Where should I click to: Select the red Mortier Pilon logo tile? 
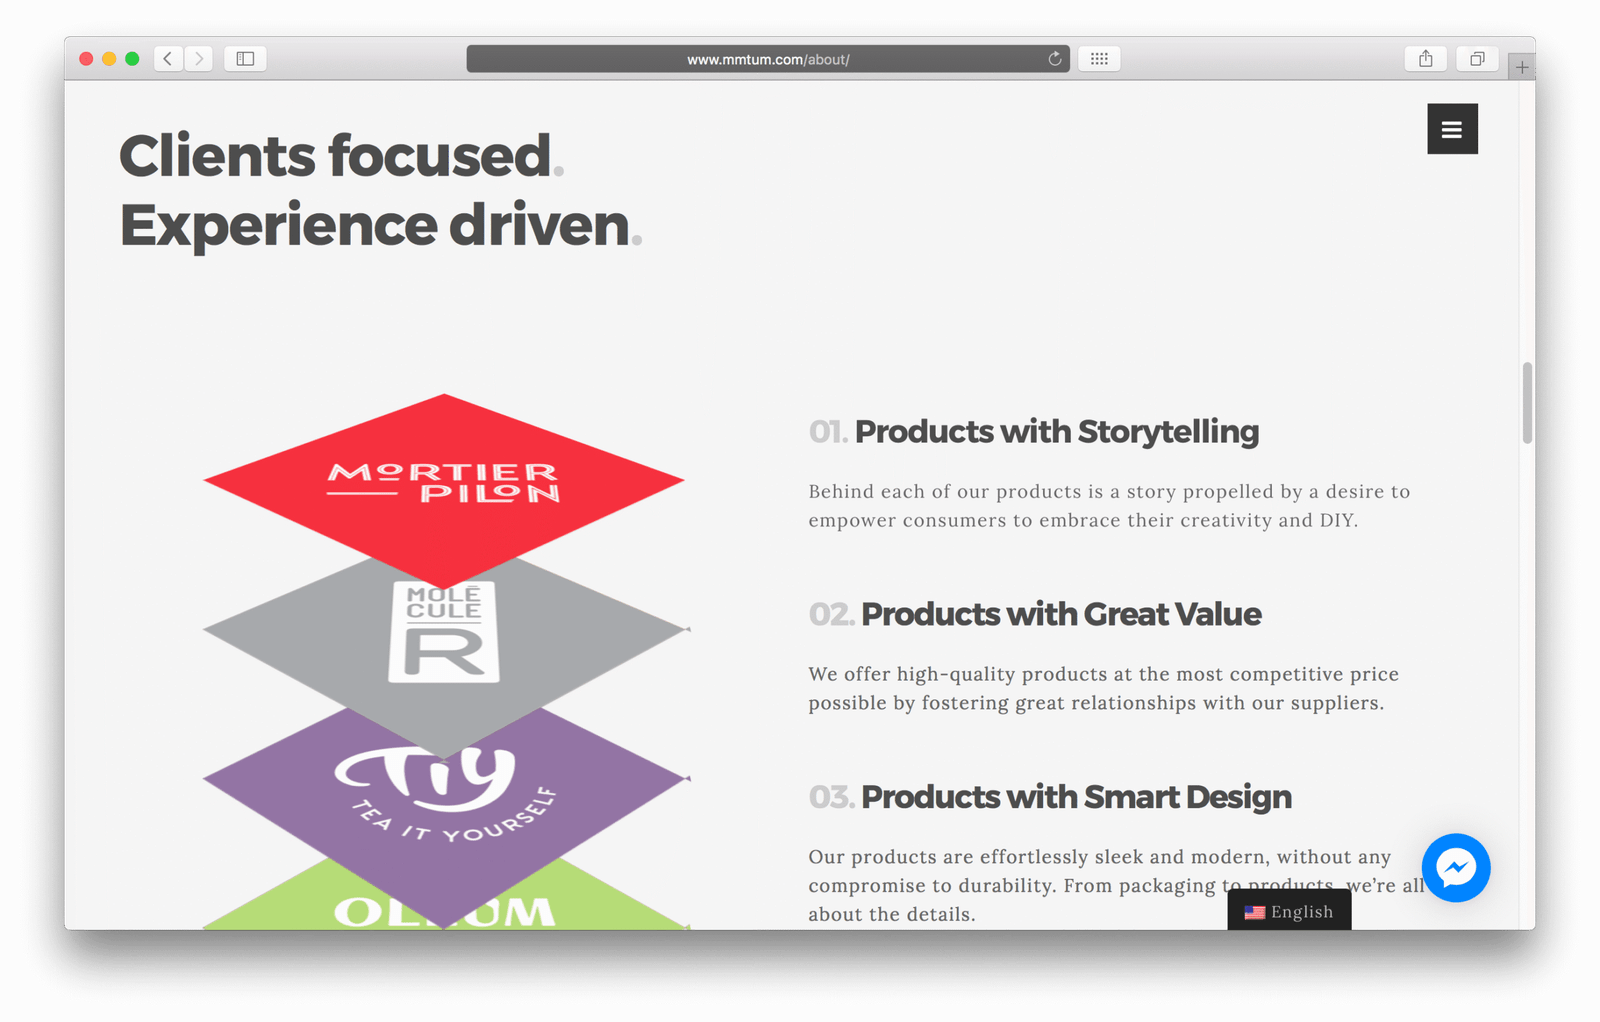click(444, 481)
